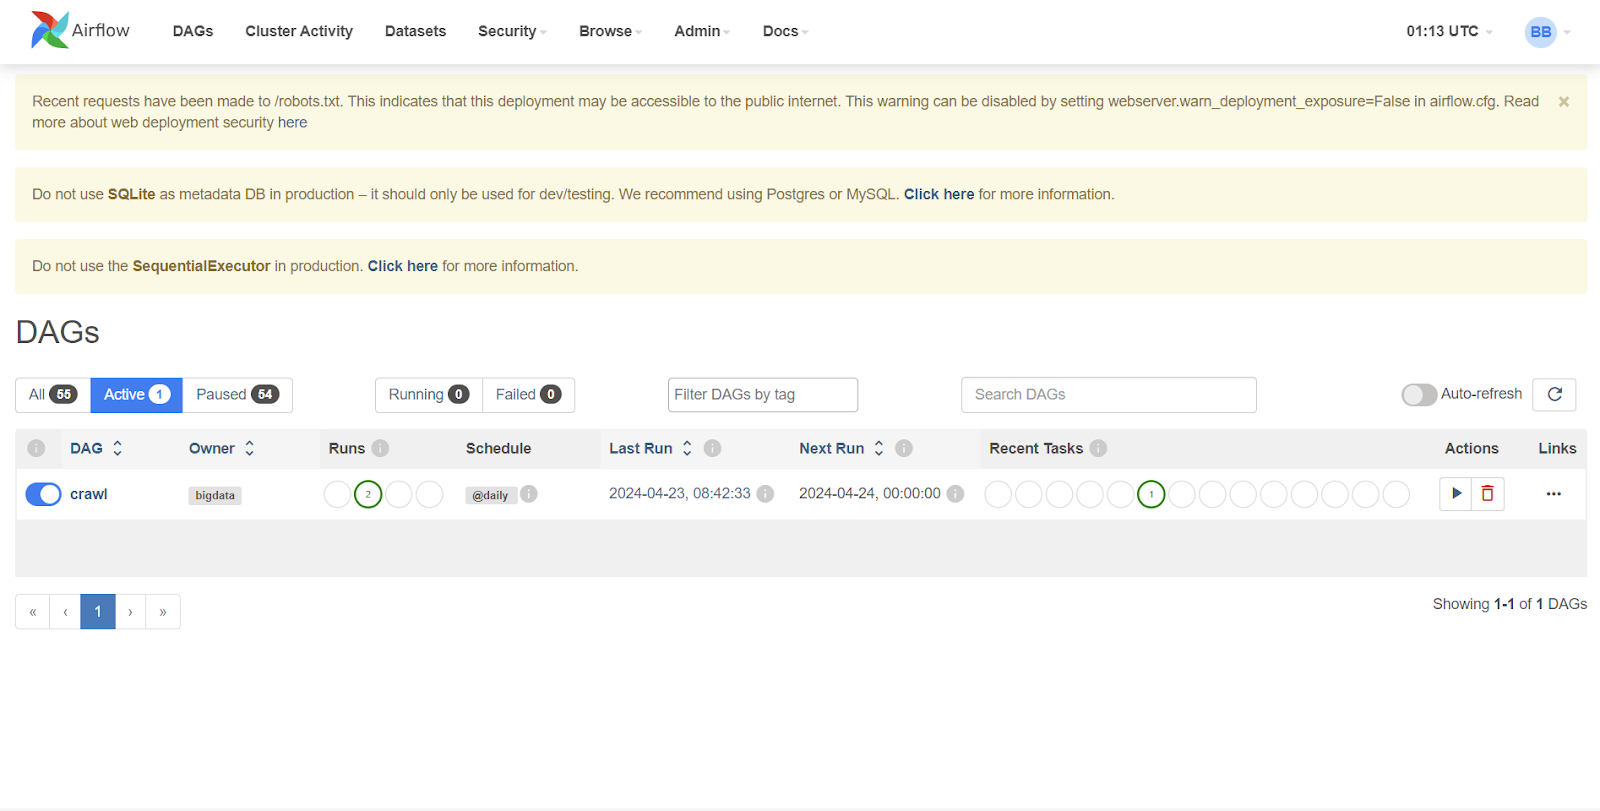This screenshot has height=811, width=1600.
Task: Click the green successful run circle
Action: pyautogui.click(x=368, y=494)
